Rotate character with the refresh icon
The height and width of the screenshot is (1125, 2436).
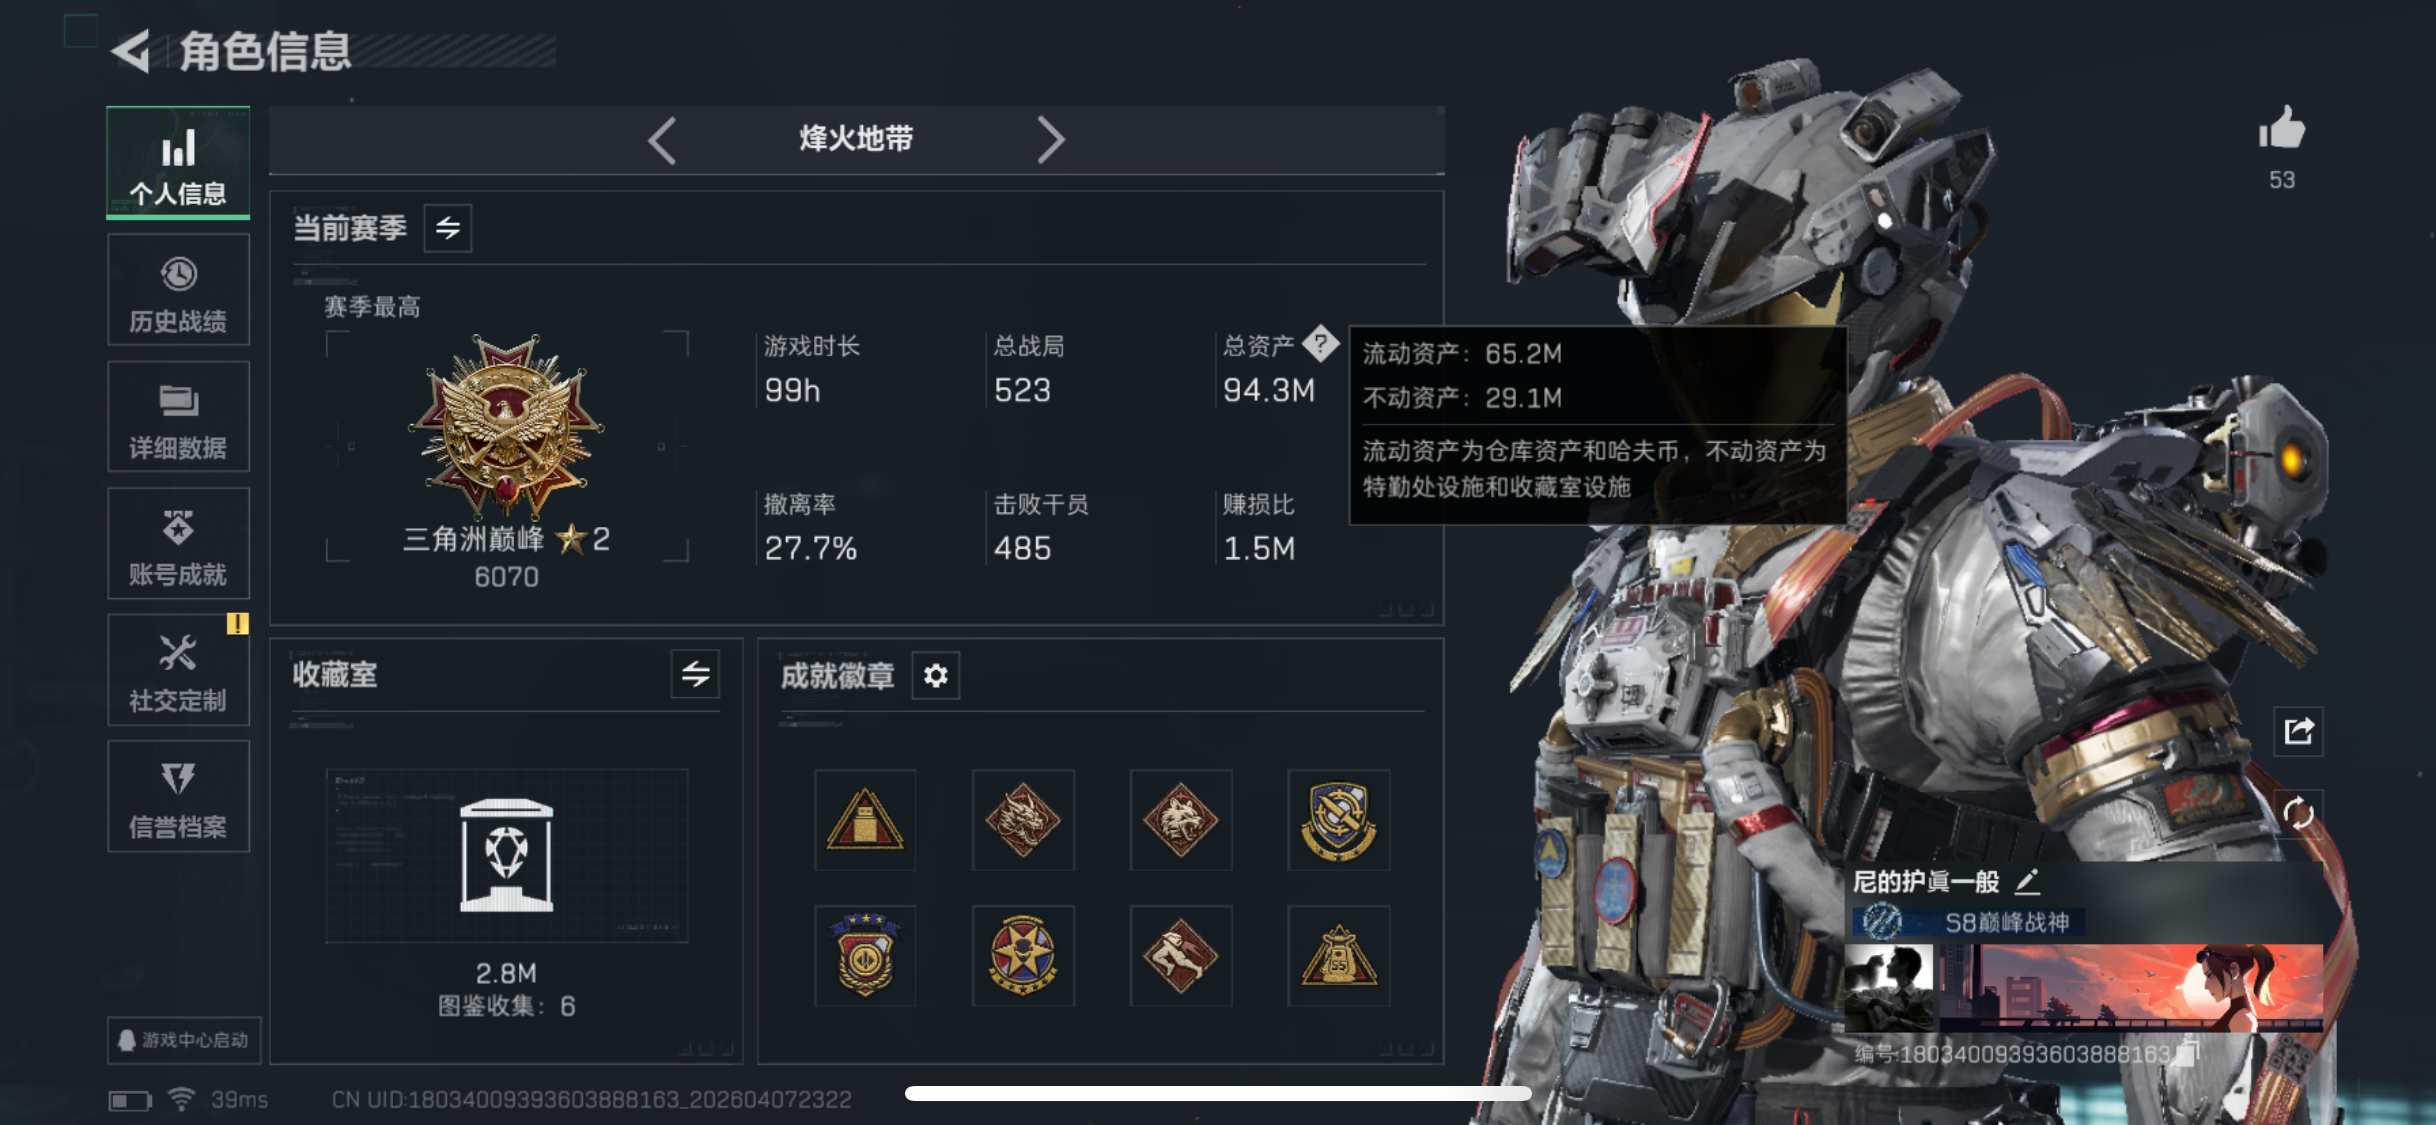tap(2298, 813)
